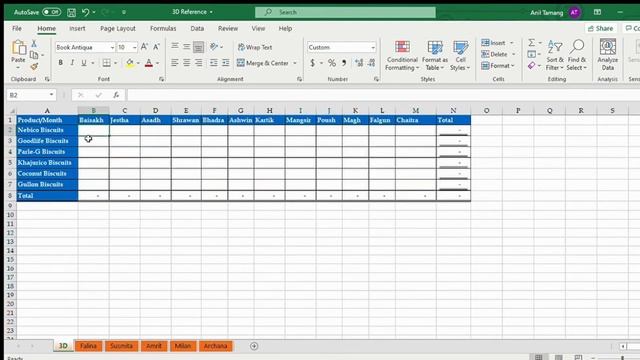Click the Orientation text angle icon
Screen dimensions: 640x360
[214, 47]
